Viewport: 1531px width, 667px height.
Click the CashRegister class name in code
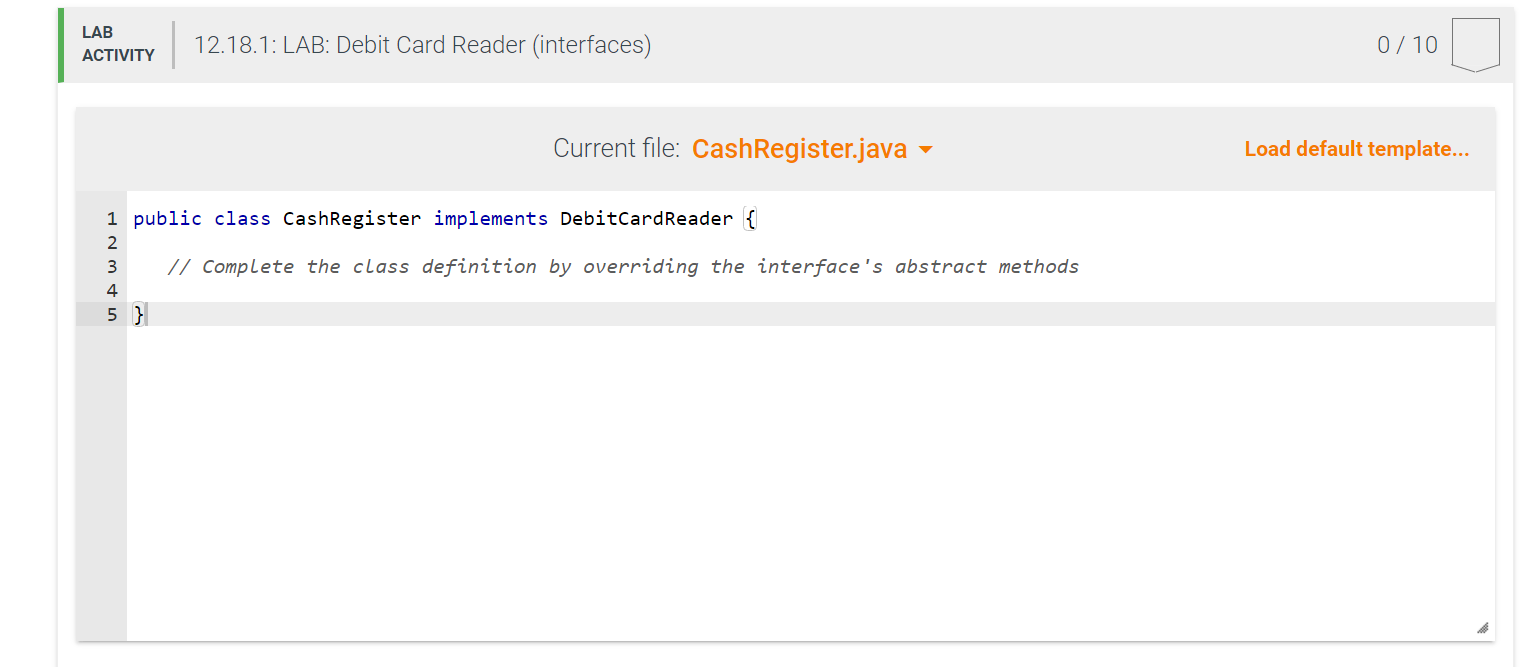(351, 218)
